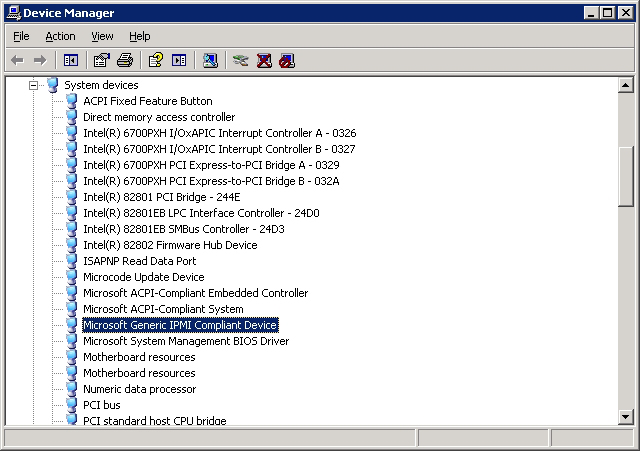Toggle the Show/Hide Action Pane toolbar icon
Viewport: 640px width, 451px height.
(179, 60)
